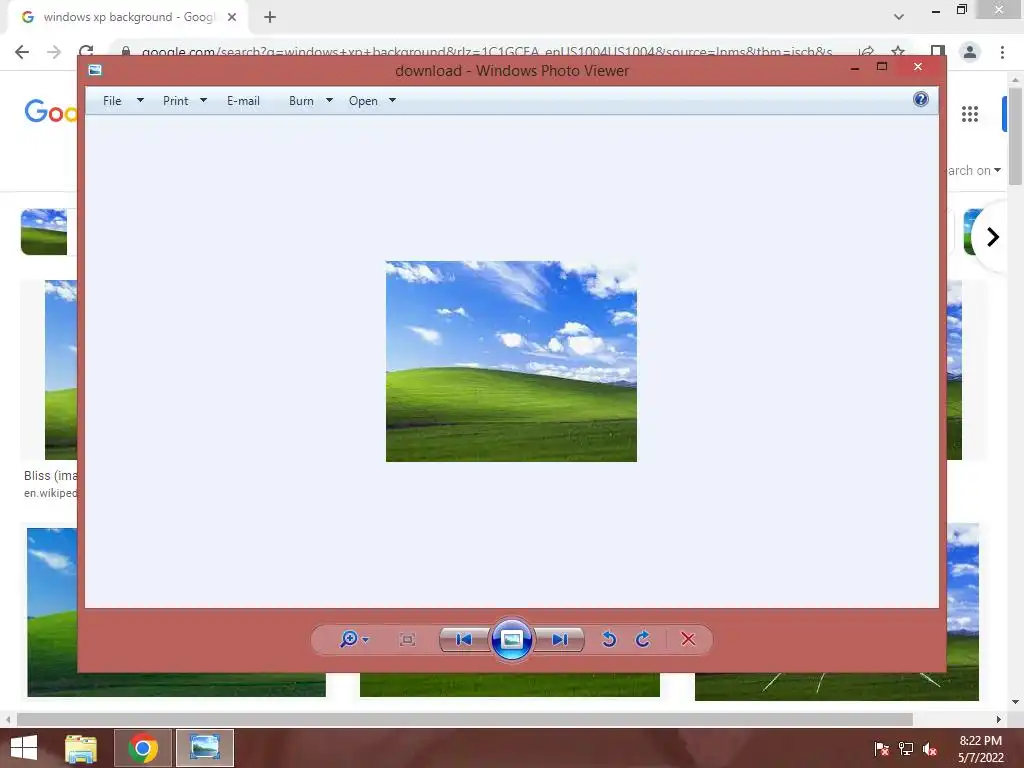Close the Chrome tab 'windows xp background'
1024x768 pixels.
(232, 17)
